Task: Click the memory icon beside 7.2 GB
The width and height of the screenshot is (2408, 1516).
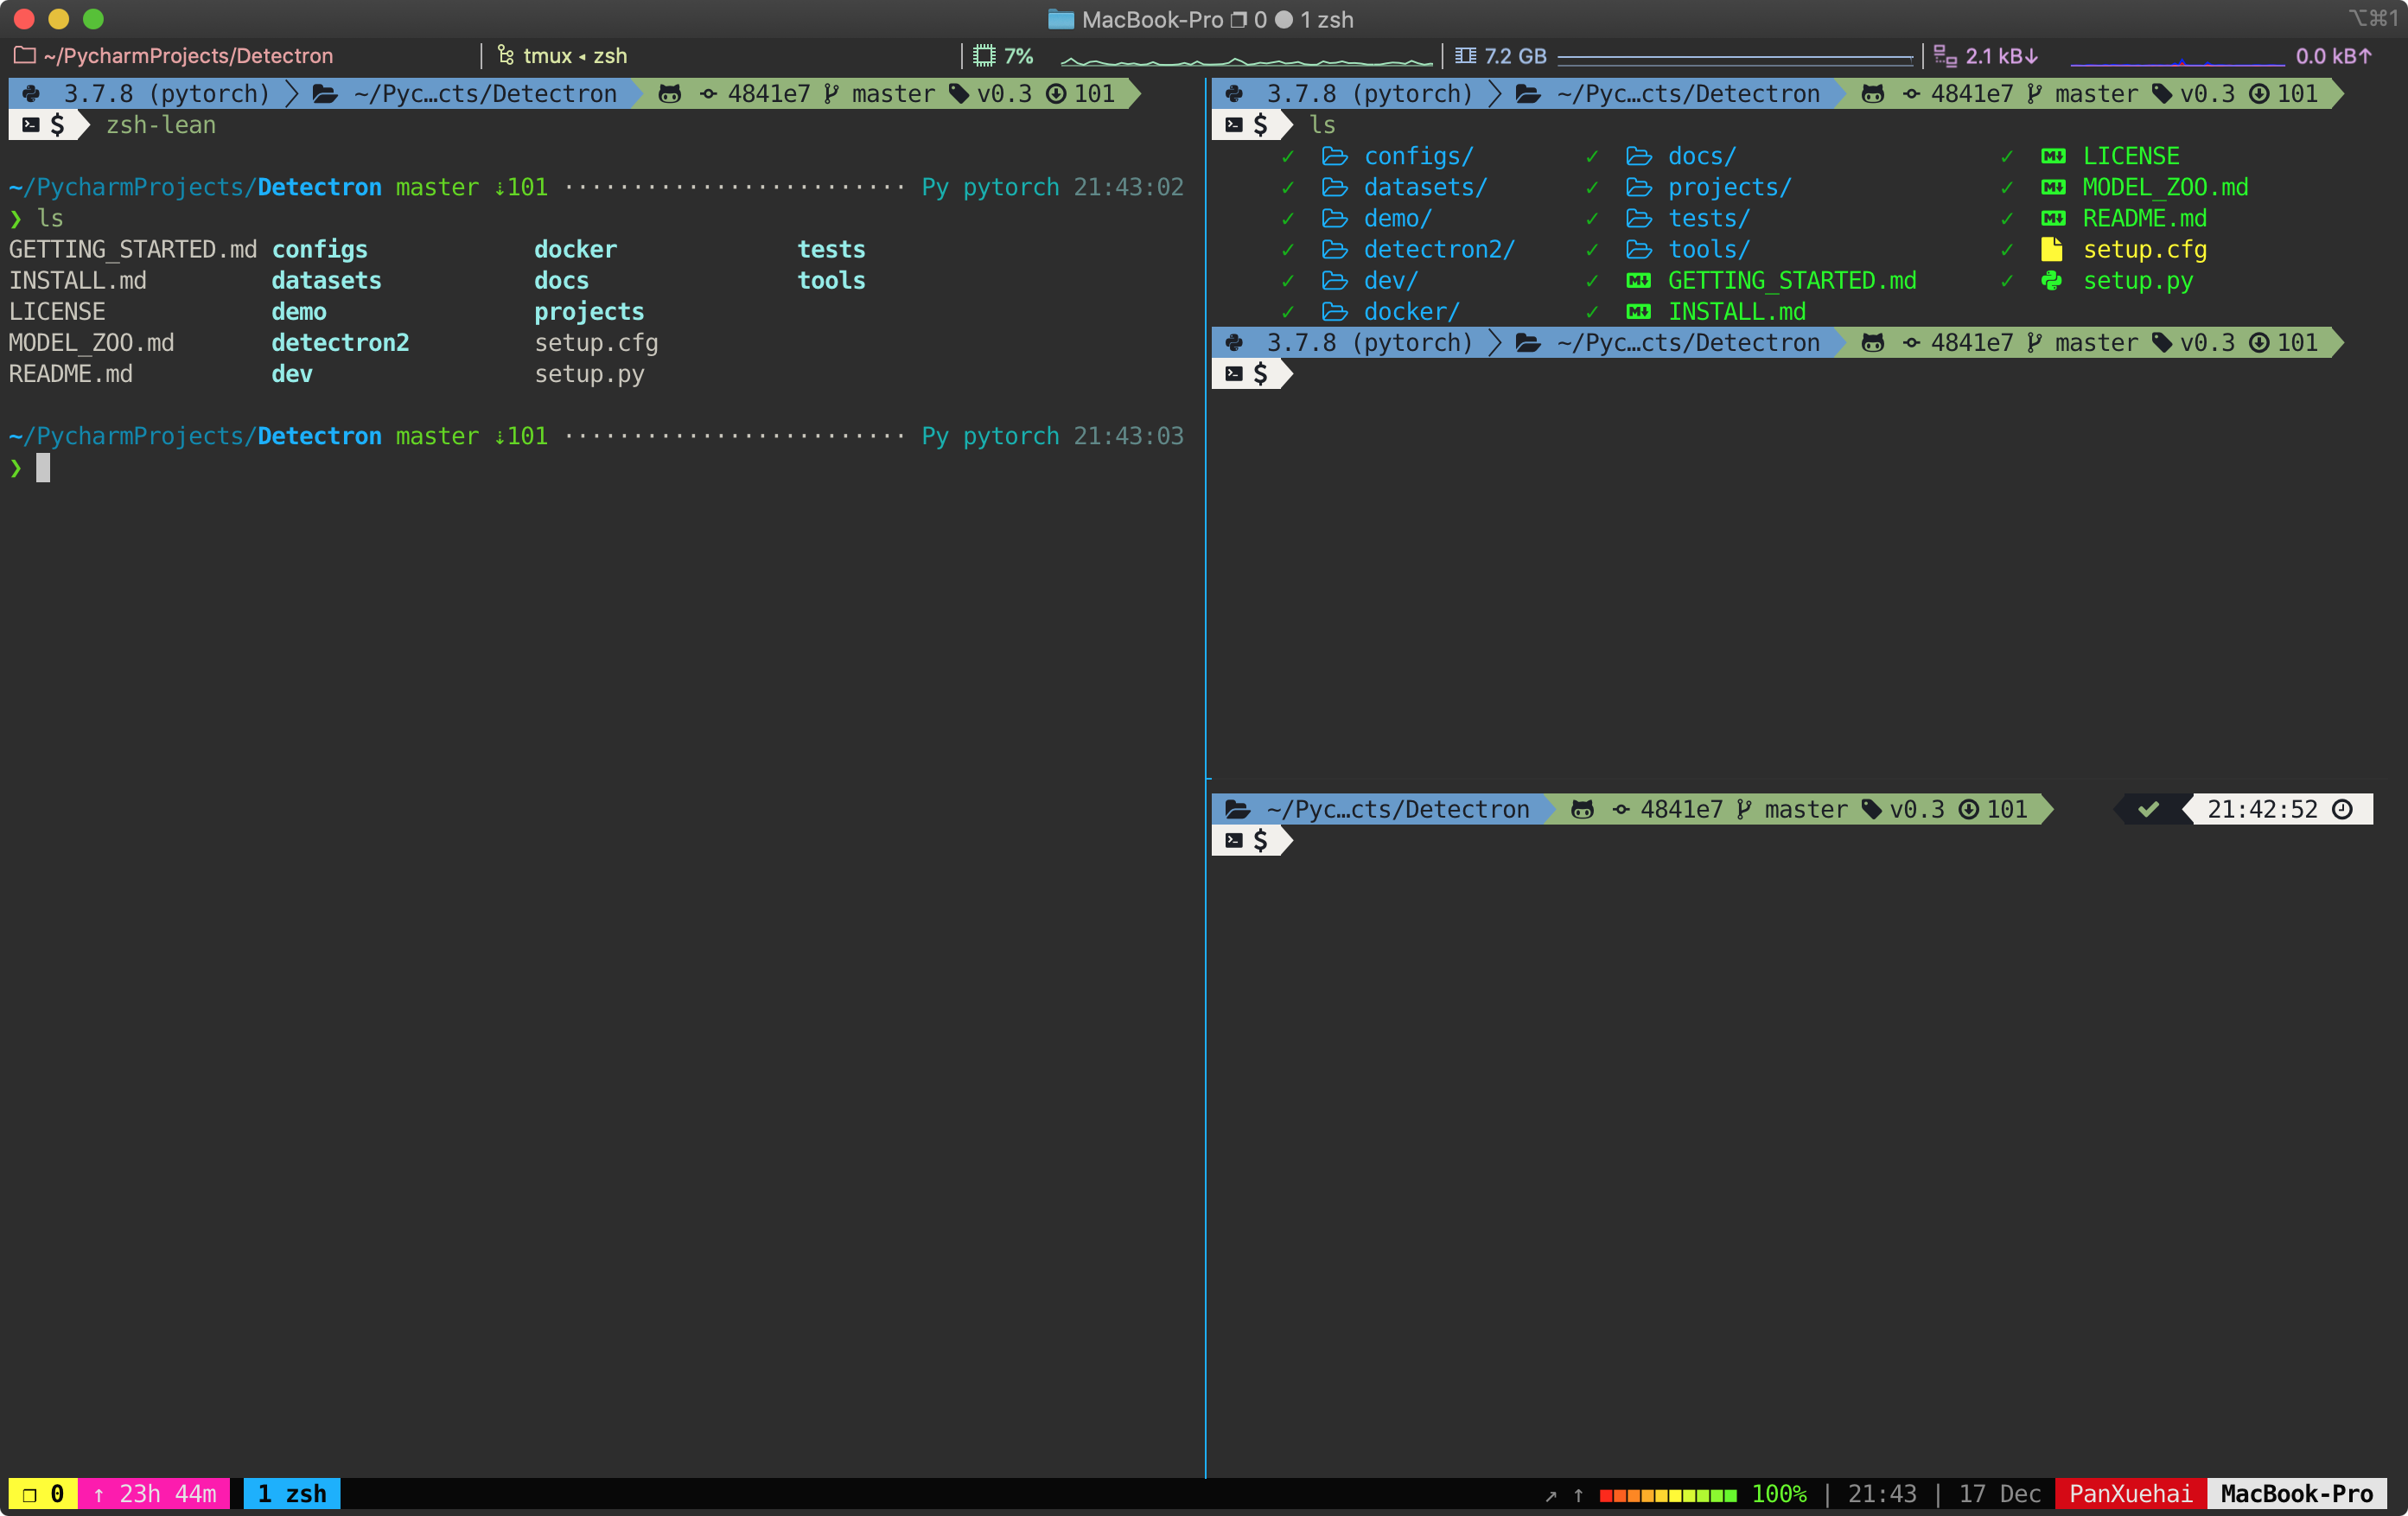Action: click(x=1465, y=56)
